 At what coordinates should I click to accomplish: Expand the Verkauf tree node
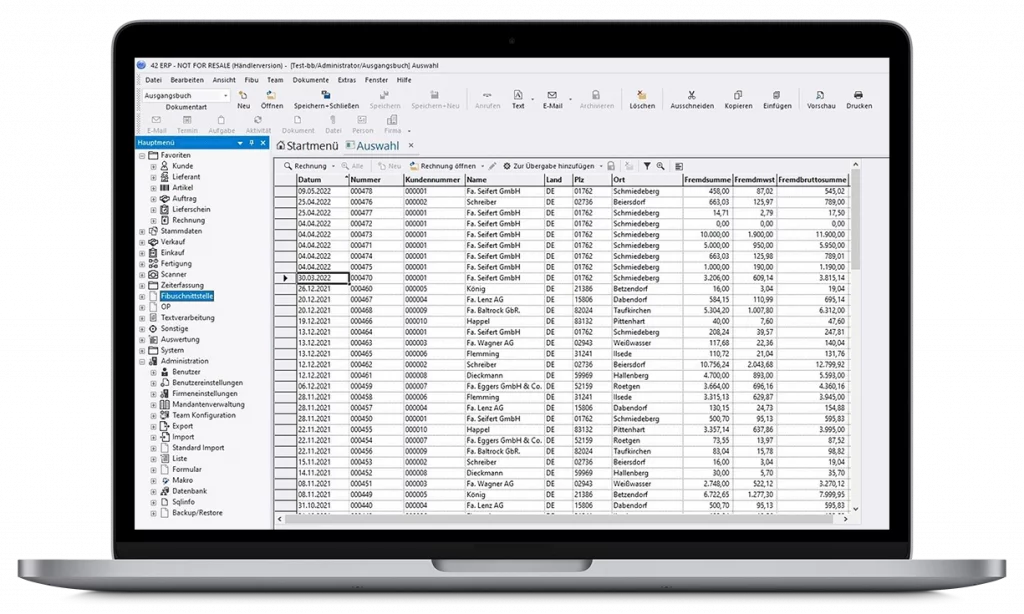tap(142, 242)
